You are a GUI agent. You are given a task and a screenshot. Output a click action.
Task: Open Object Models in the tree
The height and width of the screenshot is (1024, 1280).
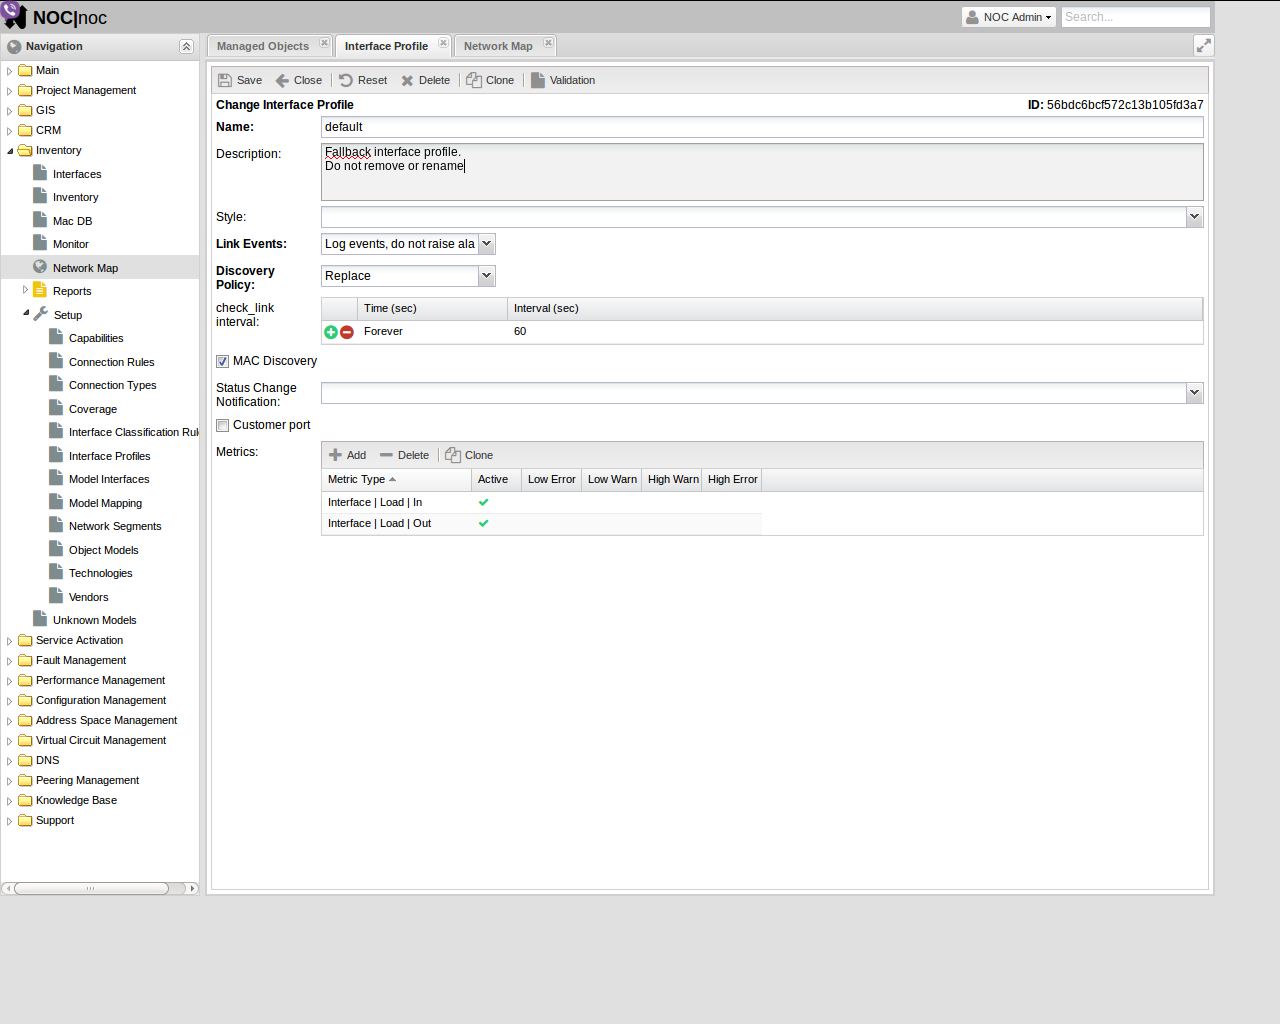tap(104, 550)
